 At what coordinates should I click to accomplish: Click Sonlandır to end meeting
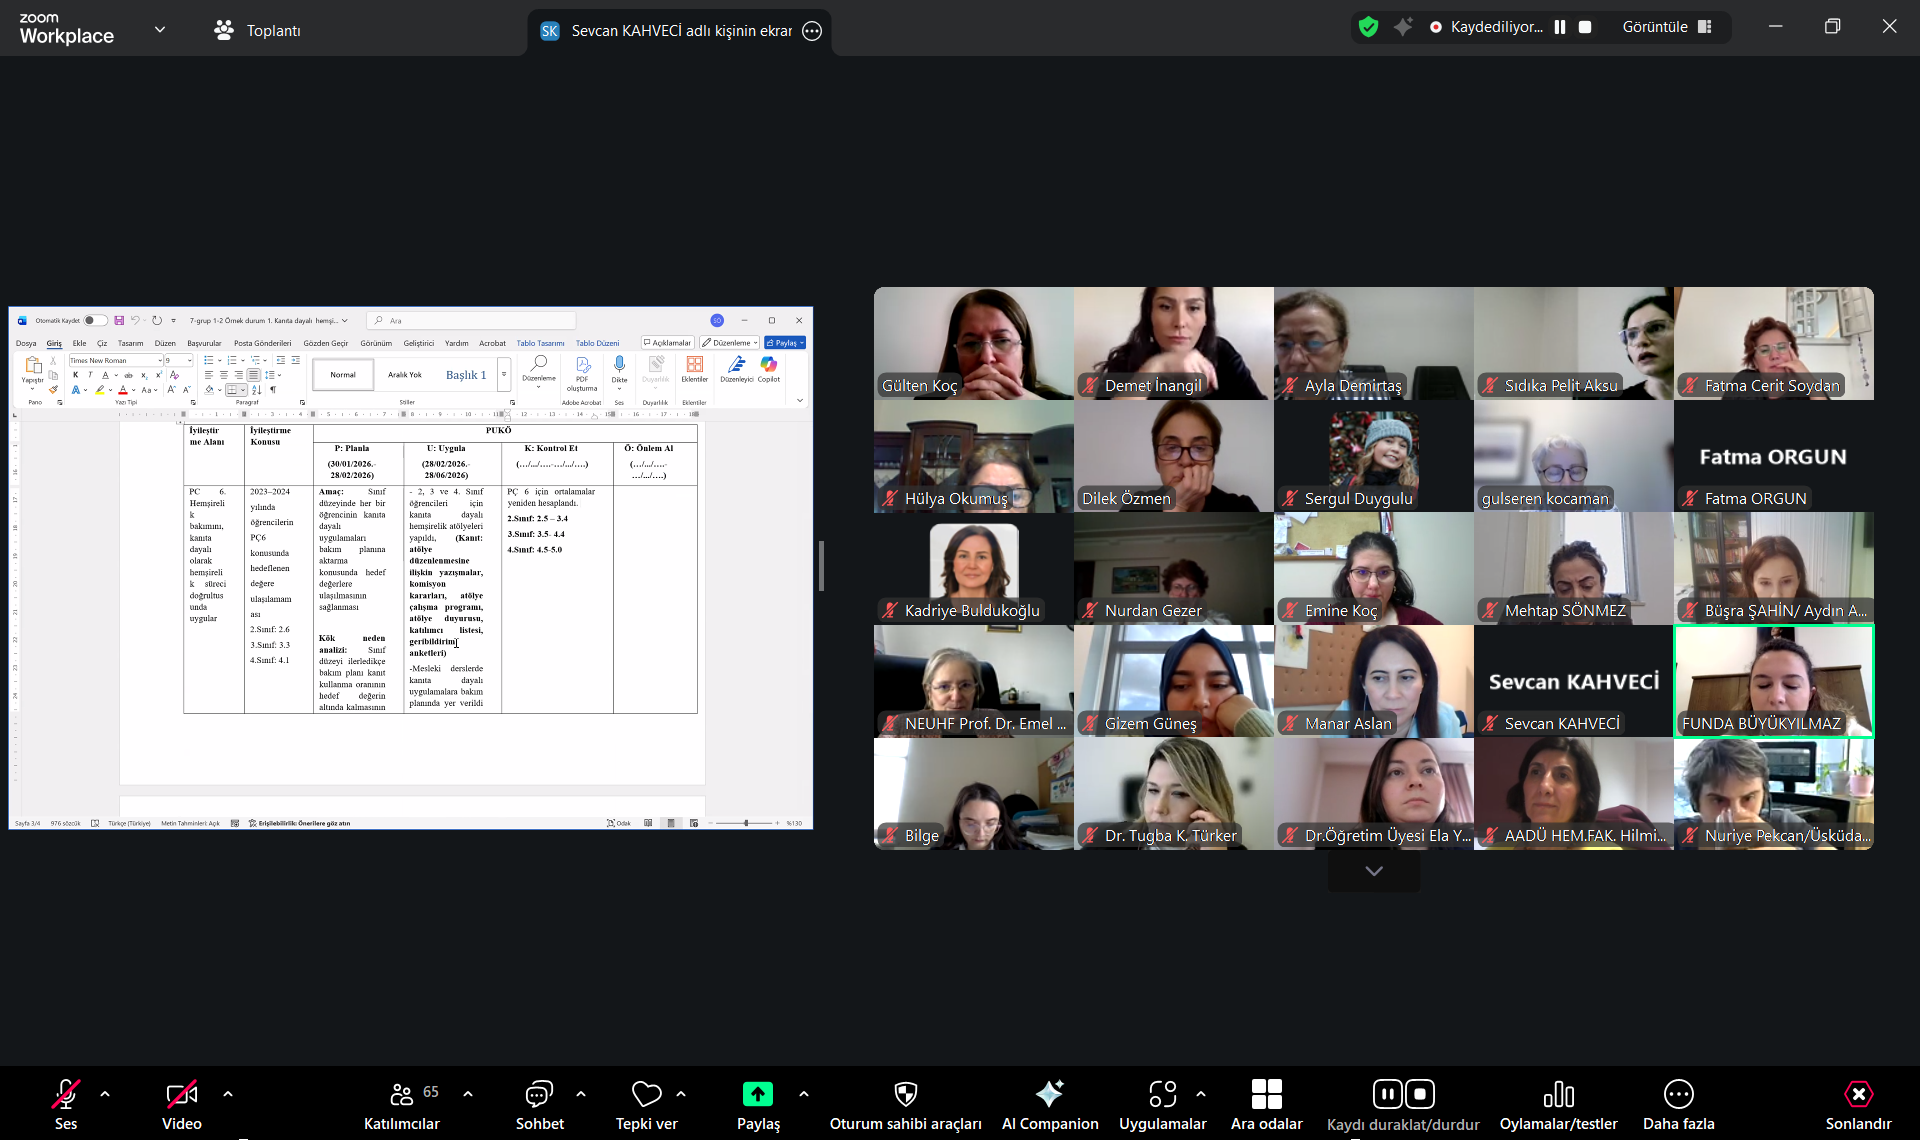1857,1094
